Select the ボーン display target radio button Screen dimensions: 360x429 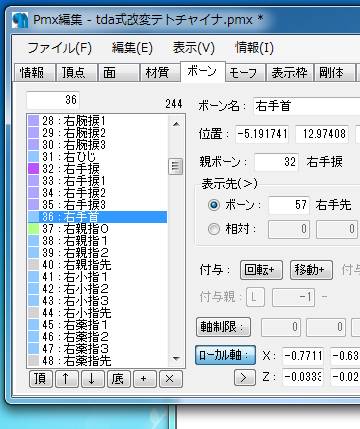(214, 205)
